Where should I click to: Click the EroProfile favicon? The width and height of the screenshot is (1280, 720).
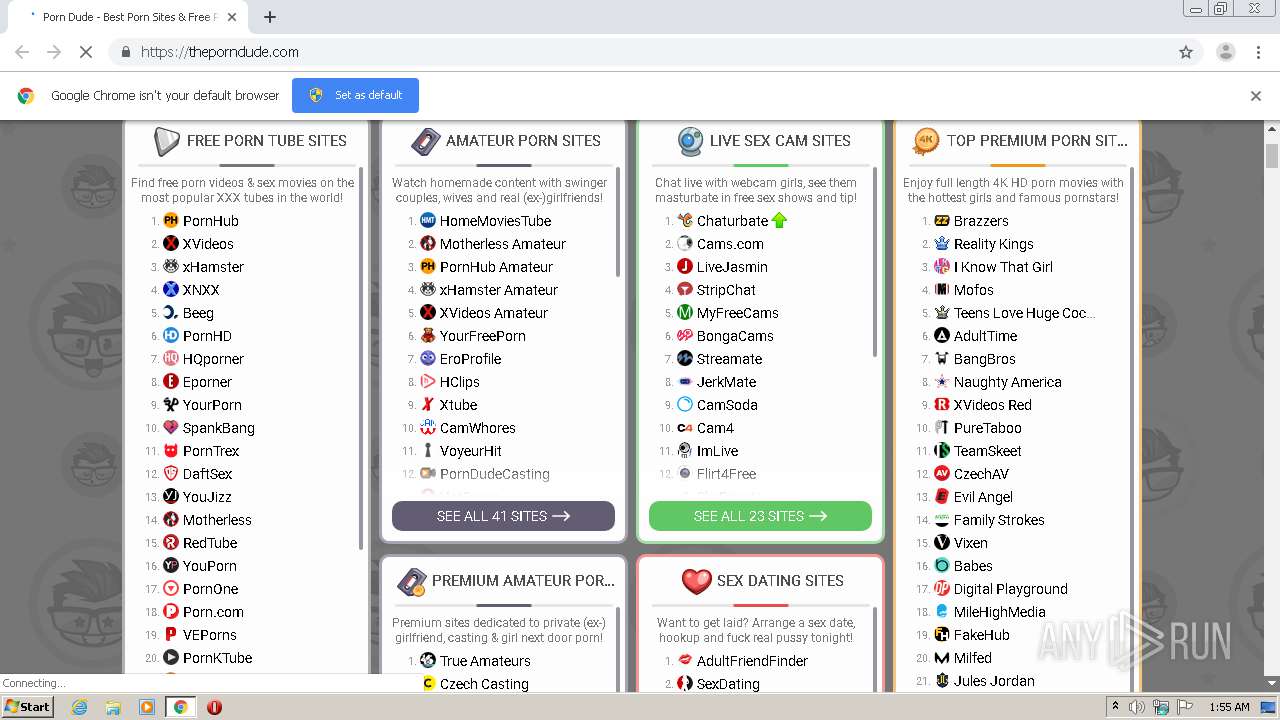(x=428, y=359)
